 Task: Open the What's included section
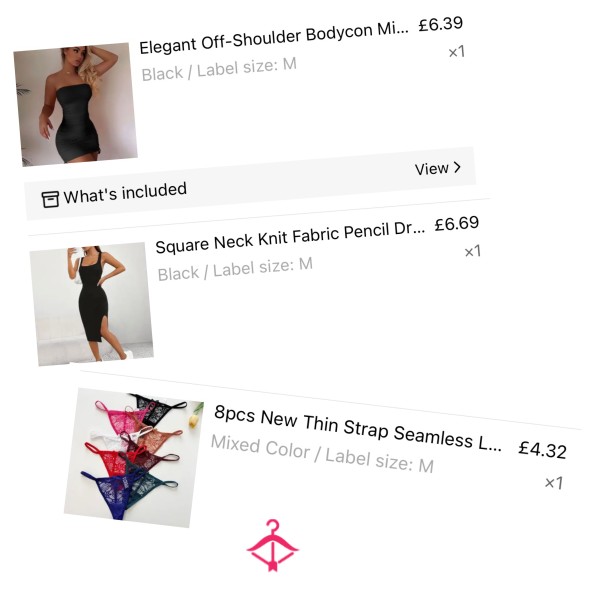click(251, 183)
